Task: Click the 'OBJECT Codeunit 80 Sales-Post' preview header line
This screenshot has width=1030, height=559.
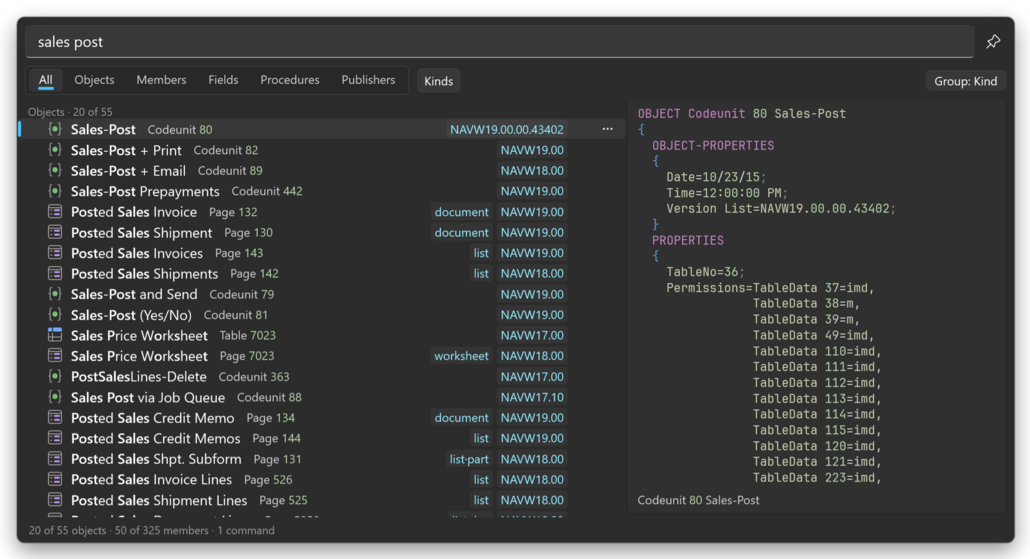Action: click(742, 114)
